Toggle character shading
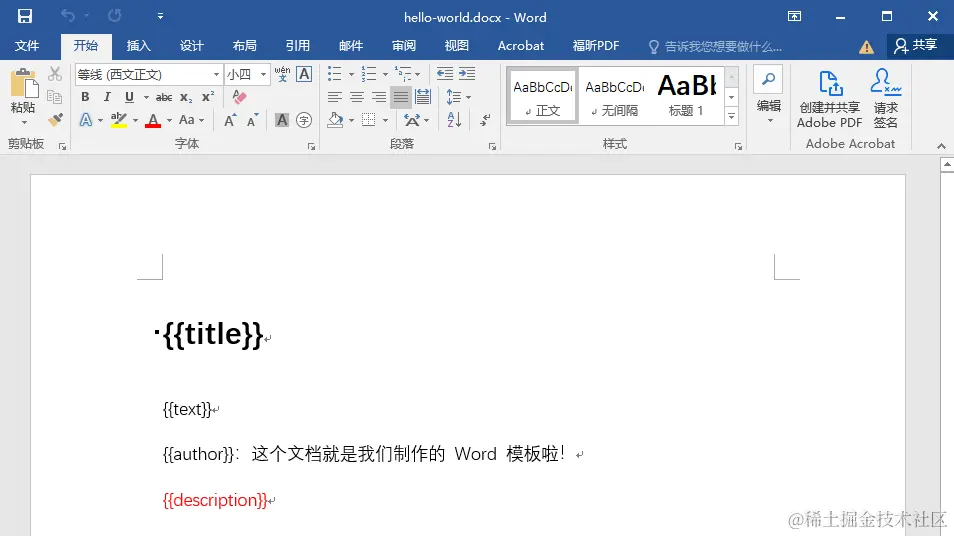954x536 pixels. click(282, 120)
